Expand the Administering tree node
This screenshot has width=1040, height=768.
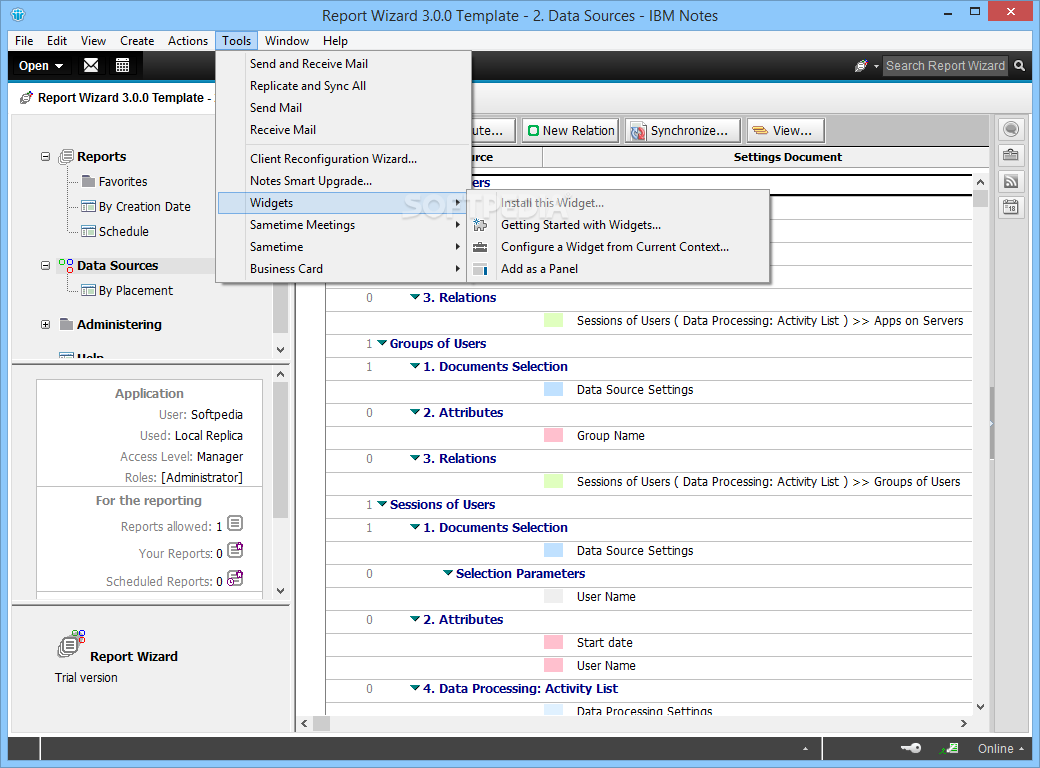click(x=45, y=324)
